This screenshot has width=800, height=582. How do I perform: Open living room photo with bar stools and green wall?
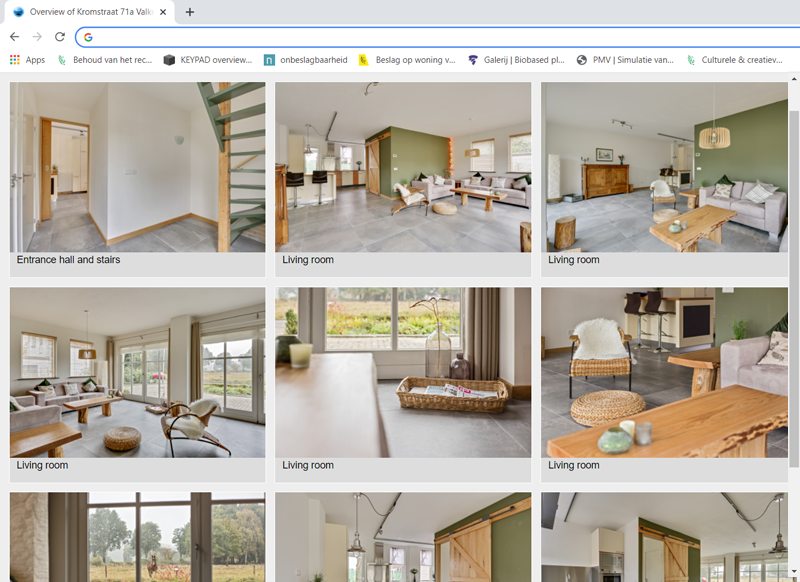pyautogui.click(x=403, y=167)
